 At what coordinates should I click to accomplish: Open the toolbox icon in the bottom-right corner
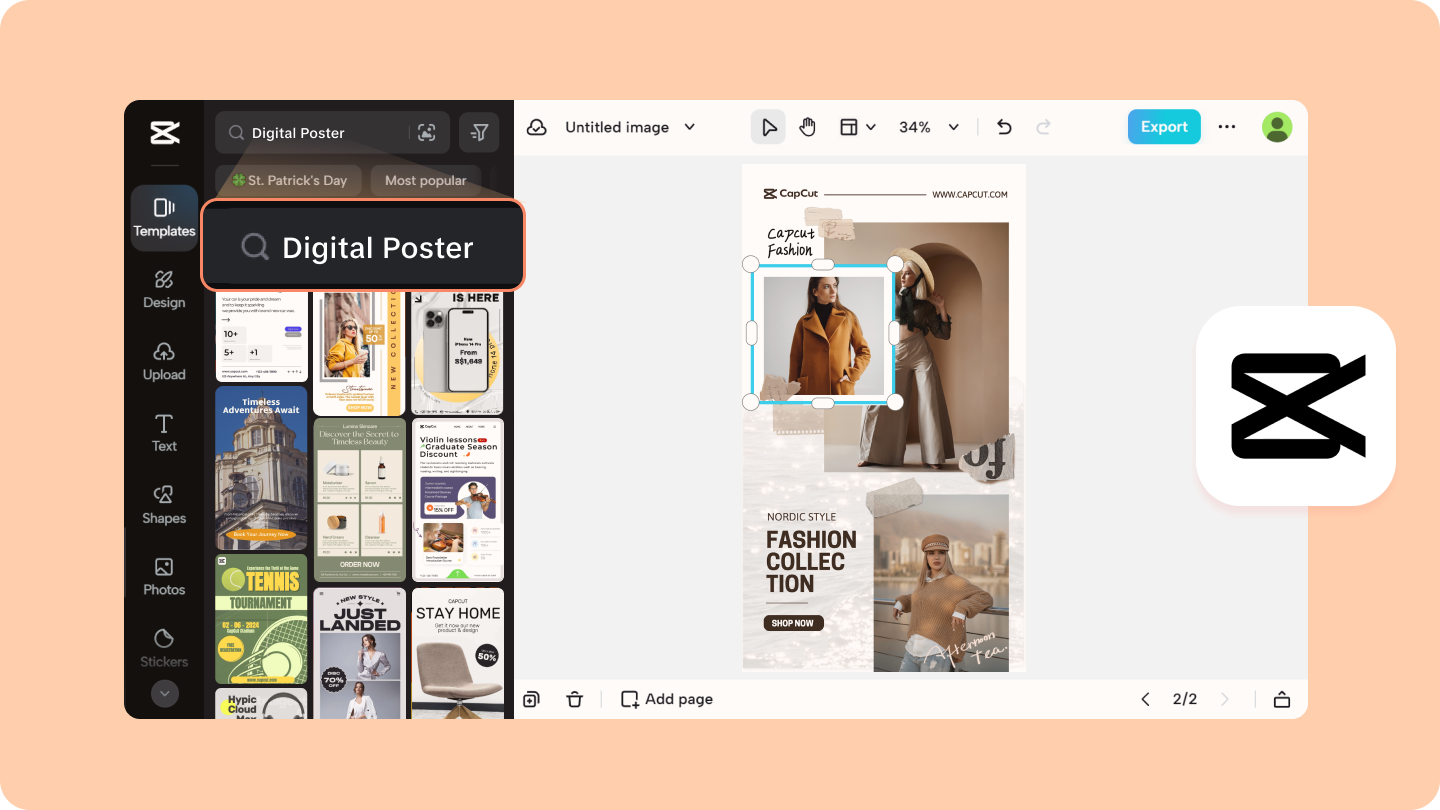(1282, 699)
